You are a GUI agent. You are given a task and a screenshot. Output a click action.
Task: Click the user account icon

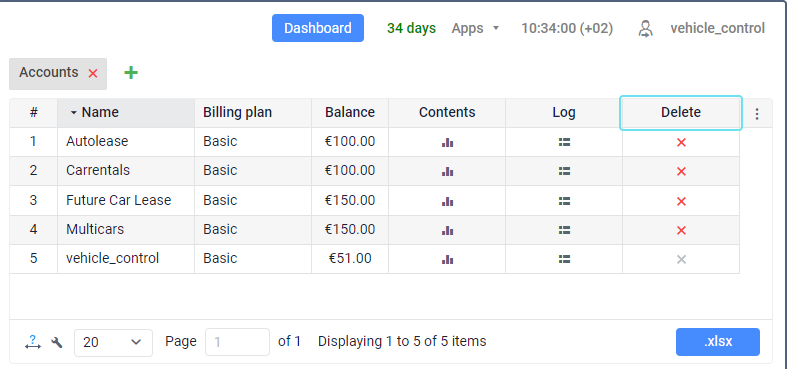645,29
